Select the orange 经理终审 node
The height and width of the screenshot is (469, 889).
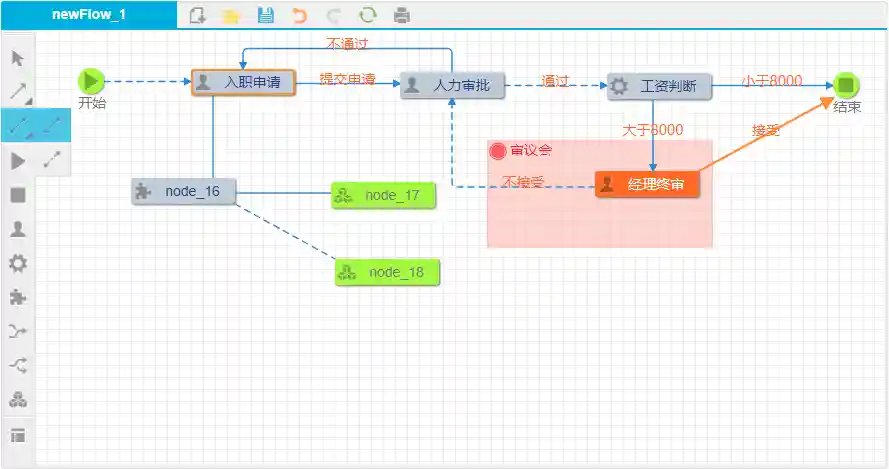tap(647, 184)
